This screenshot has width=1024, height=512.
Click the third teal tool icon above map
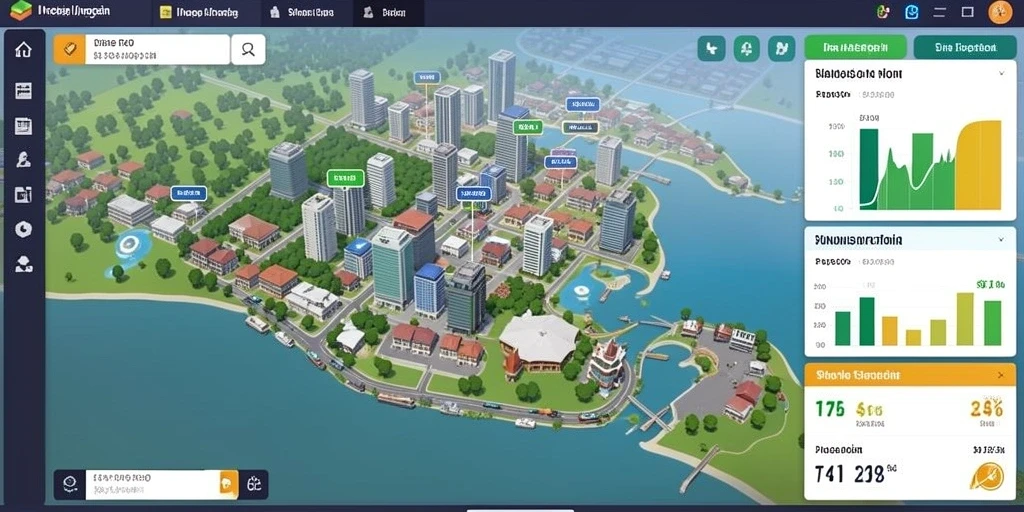point(782,48)
